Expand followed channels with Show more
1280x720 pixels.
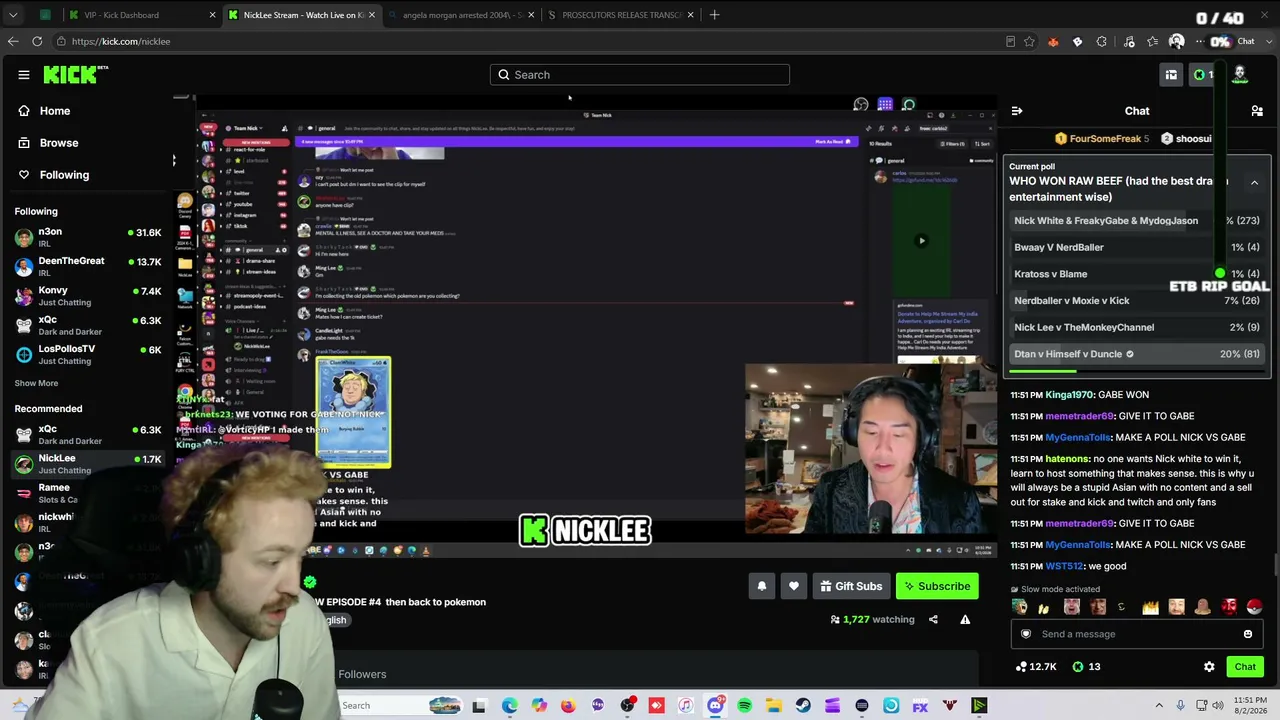pyautogui.click(x=36, y=383)
